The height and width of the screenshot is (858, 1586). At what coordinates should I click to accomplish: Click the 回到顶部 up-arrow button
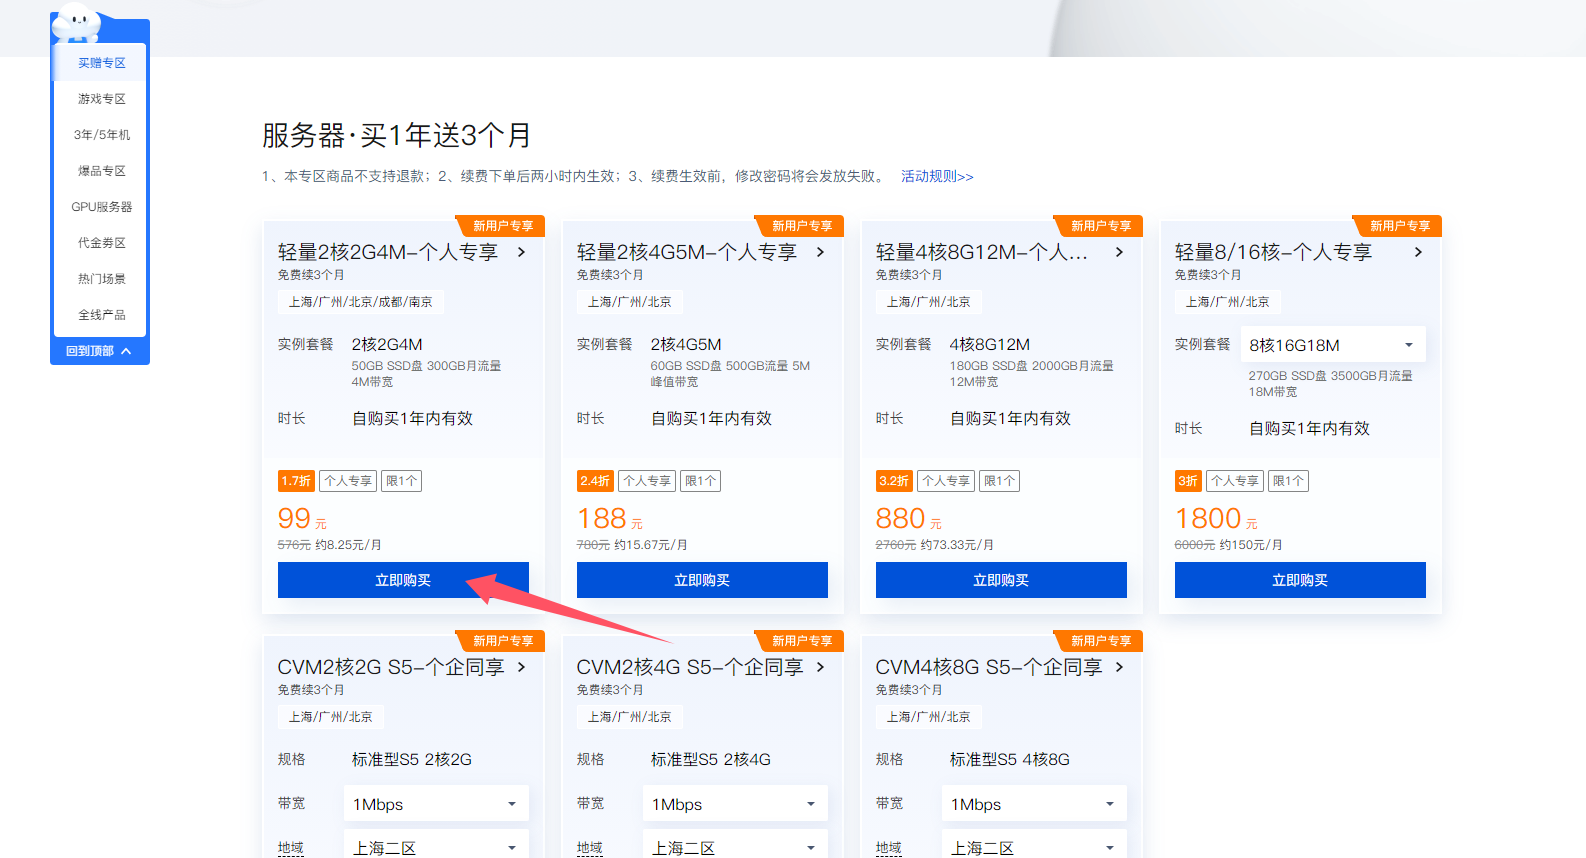(100, 351)
